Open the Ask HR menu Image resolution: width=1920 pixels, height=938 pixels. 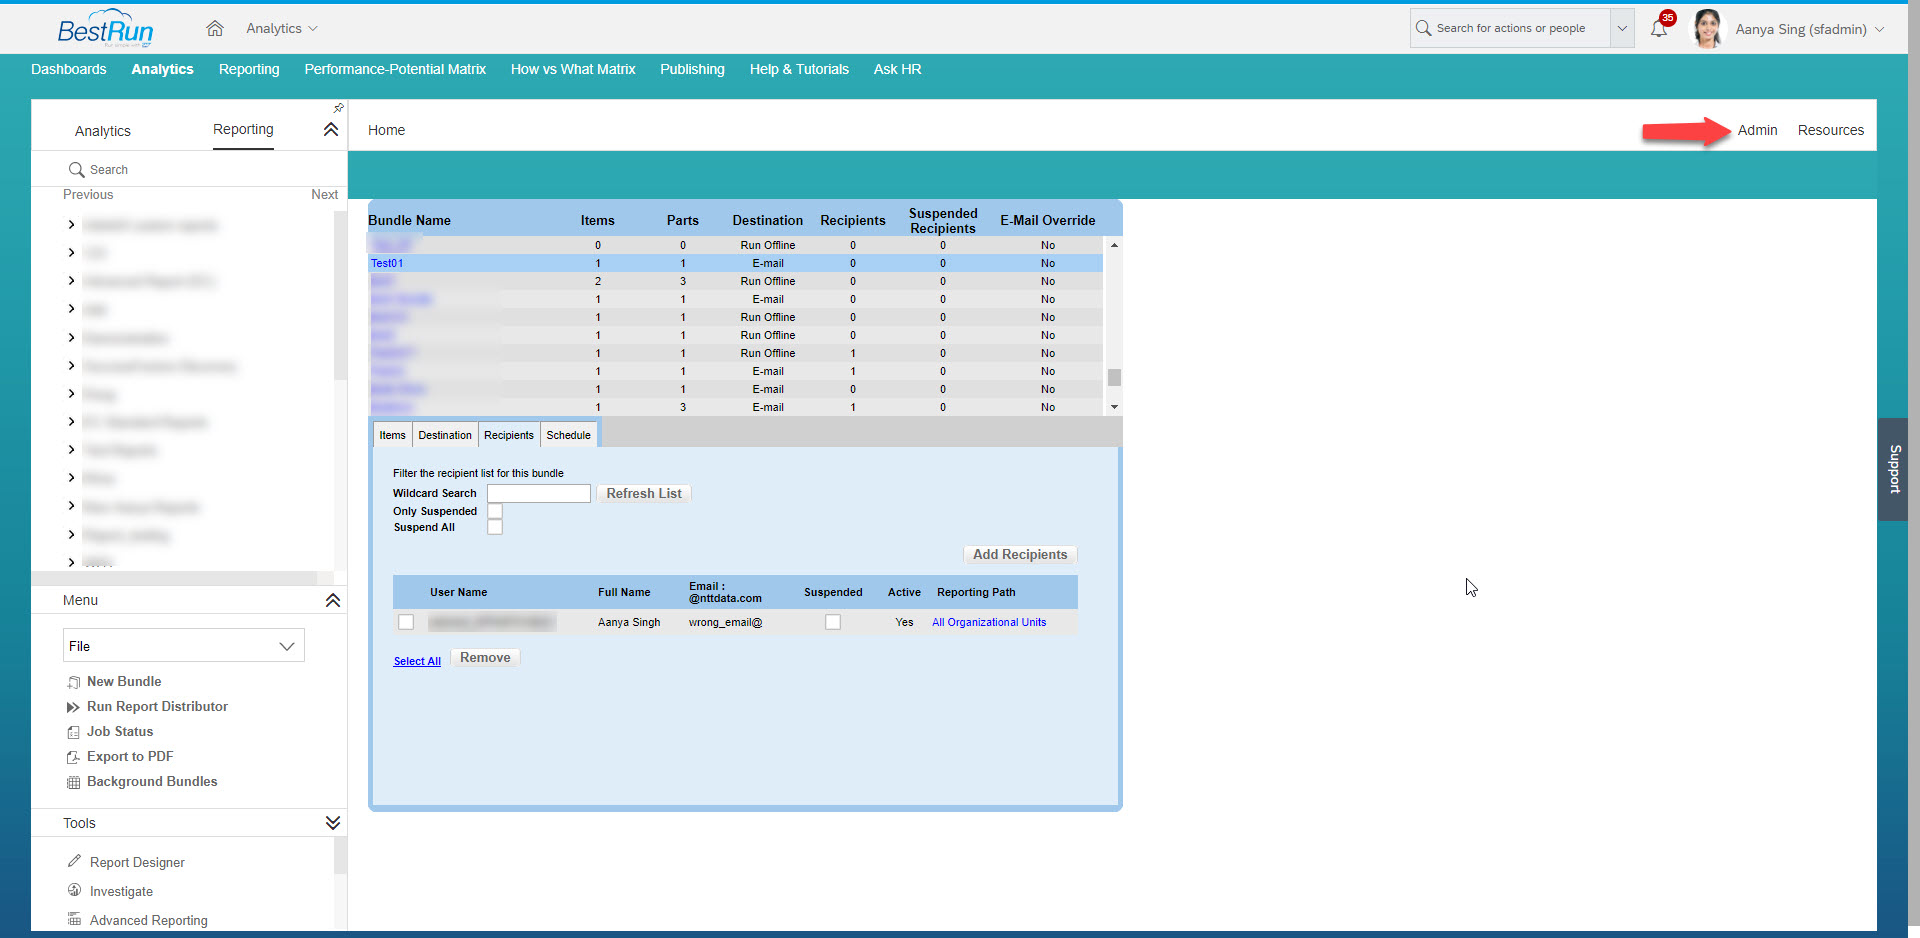(897, 69)
